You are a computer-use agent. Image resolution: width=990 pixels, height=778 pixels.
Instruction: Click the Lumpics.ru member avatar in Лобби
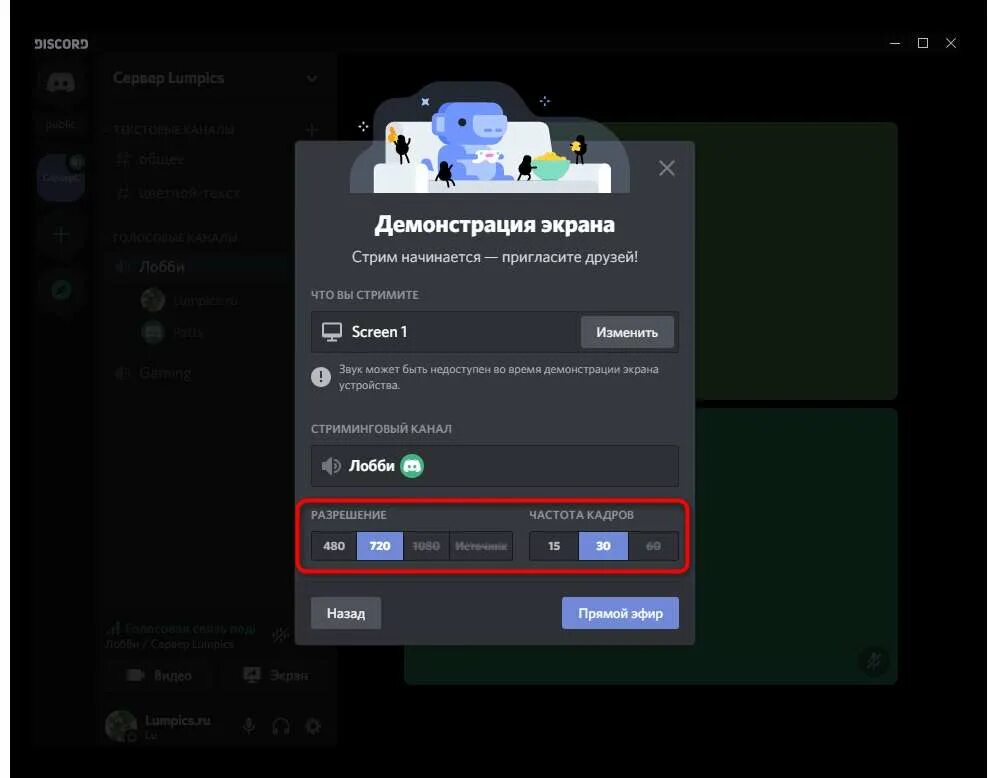pyautogui.click(x=153, y=299)
